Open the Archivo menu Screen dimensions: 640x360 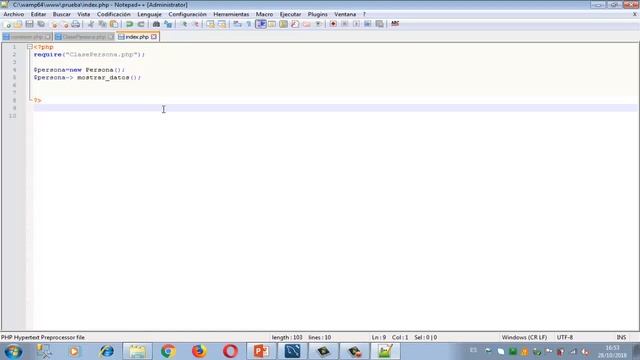pyautogui.click(x=13, y=14)
